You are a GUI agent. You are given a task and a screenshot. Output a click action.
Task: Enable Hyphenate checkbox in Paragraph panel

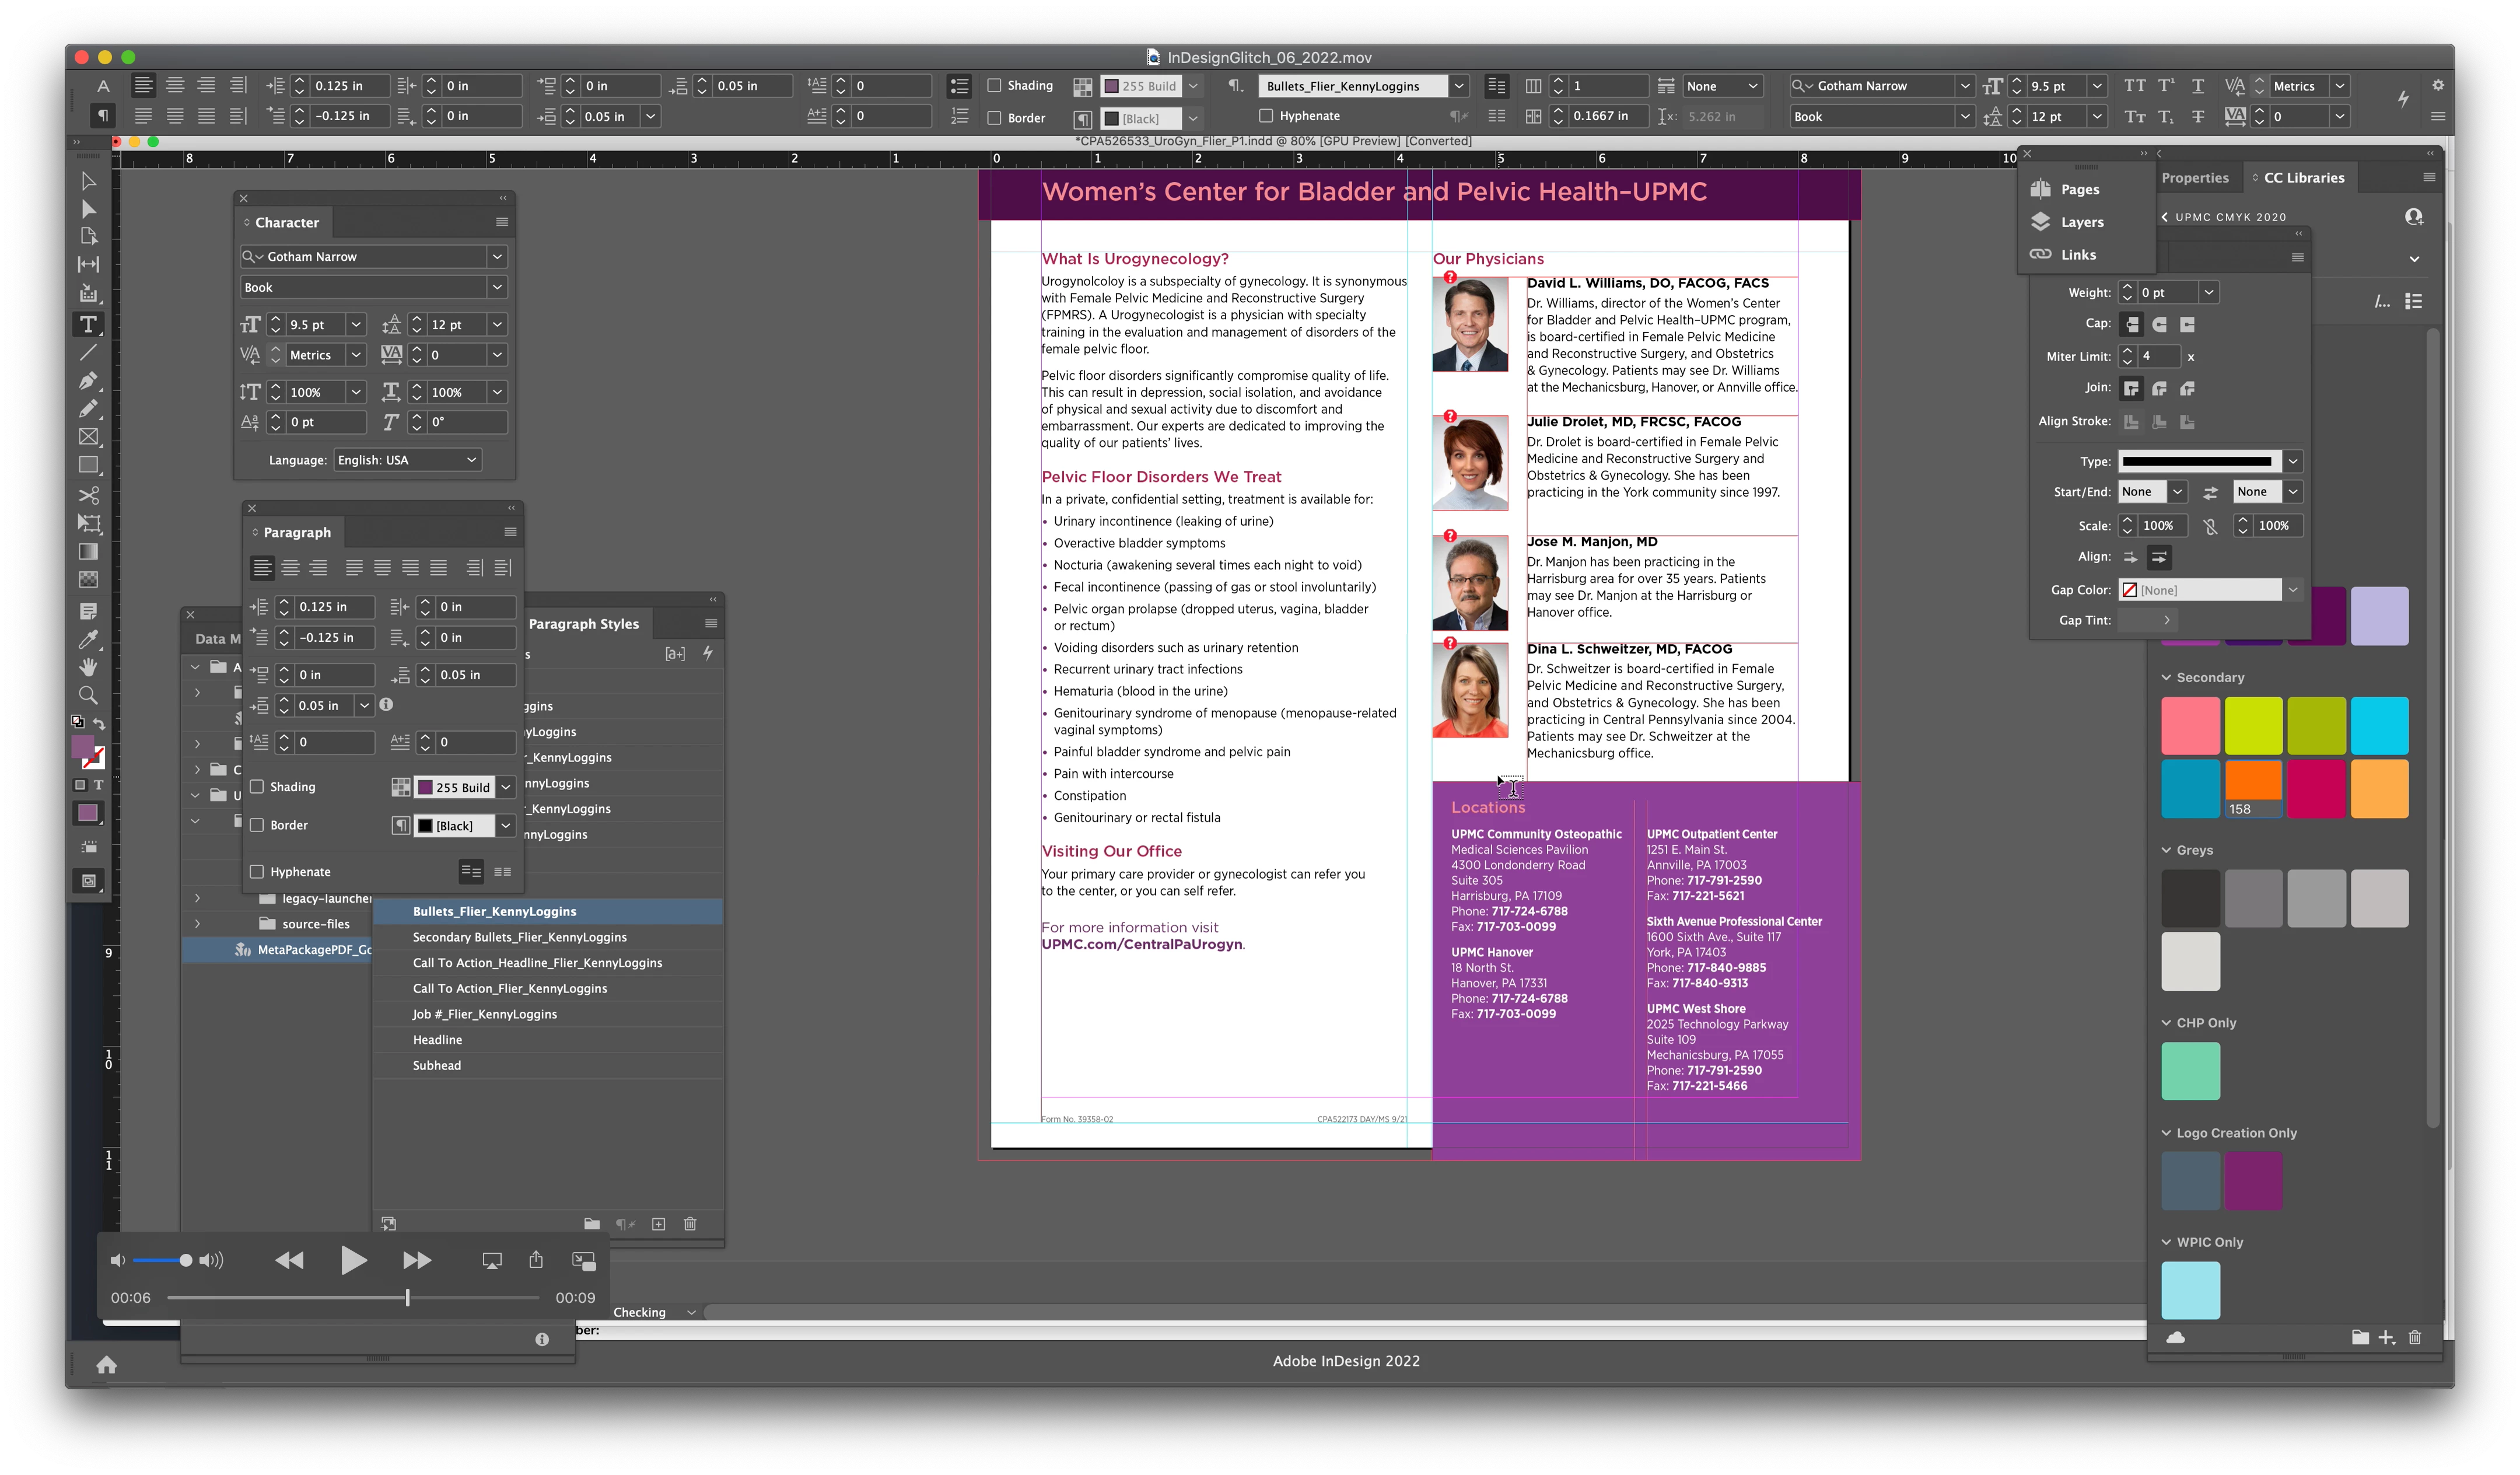[258, 872]
